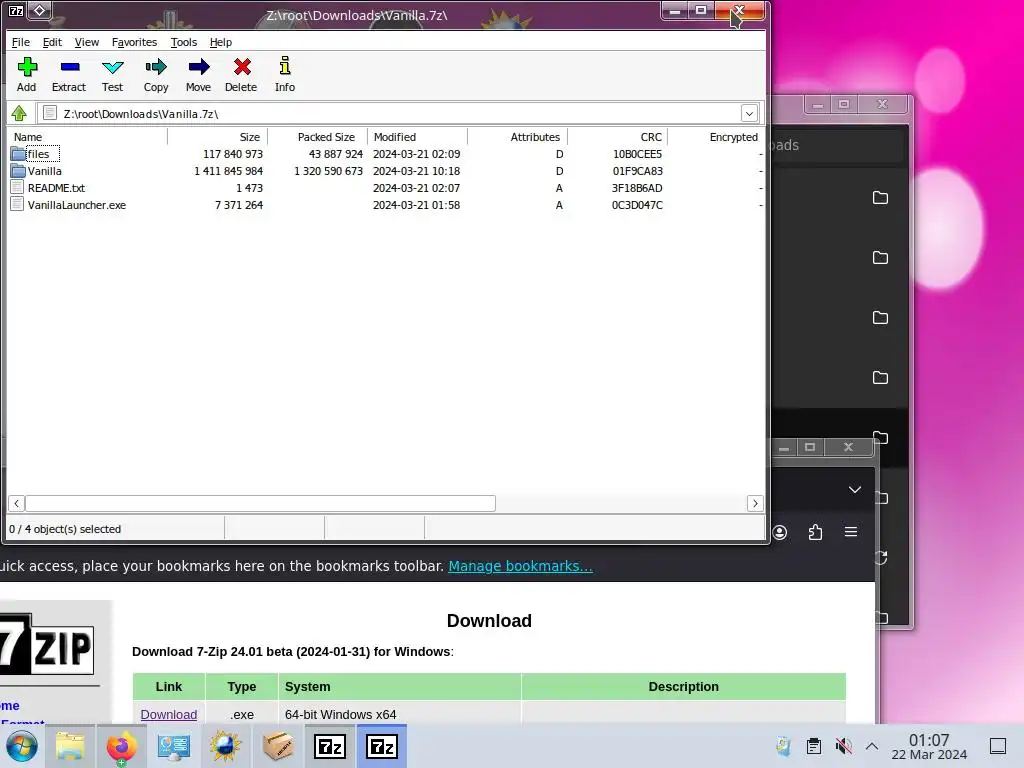Switch to Firefox in the taskbar
This screenshot has height=768, width=1024.
pos(121,746)
